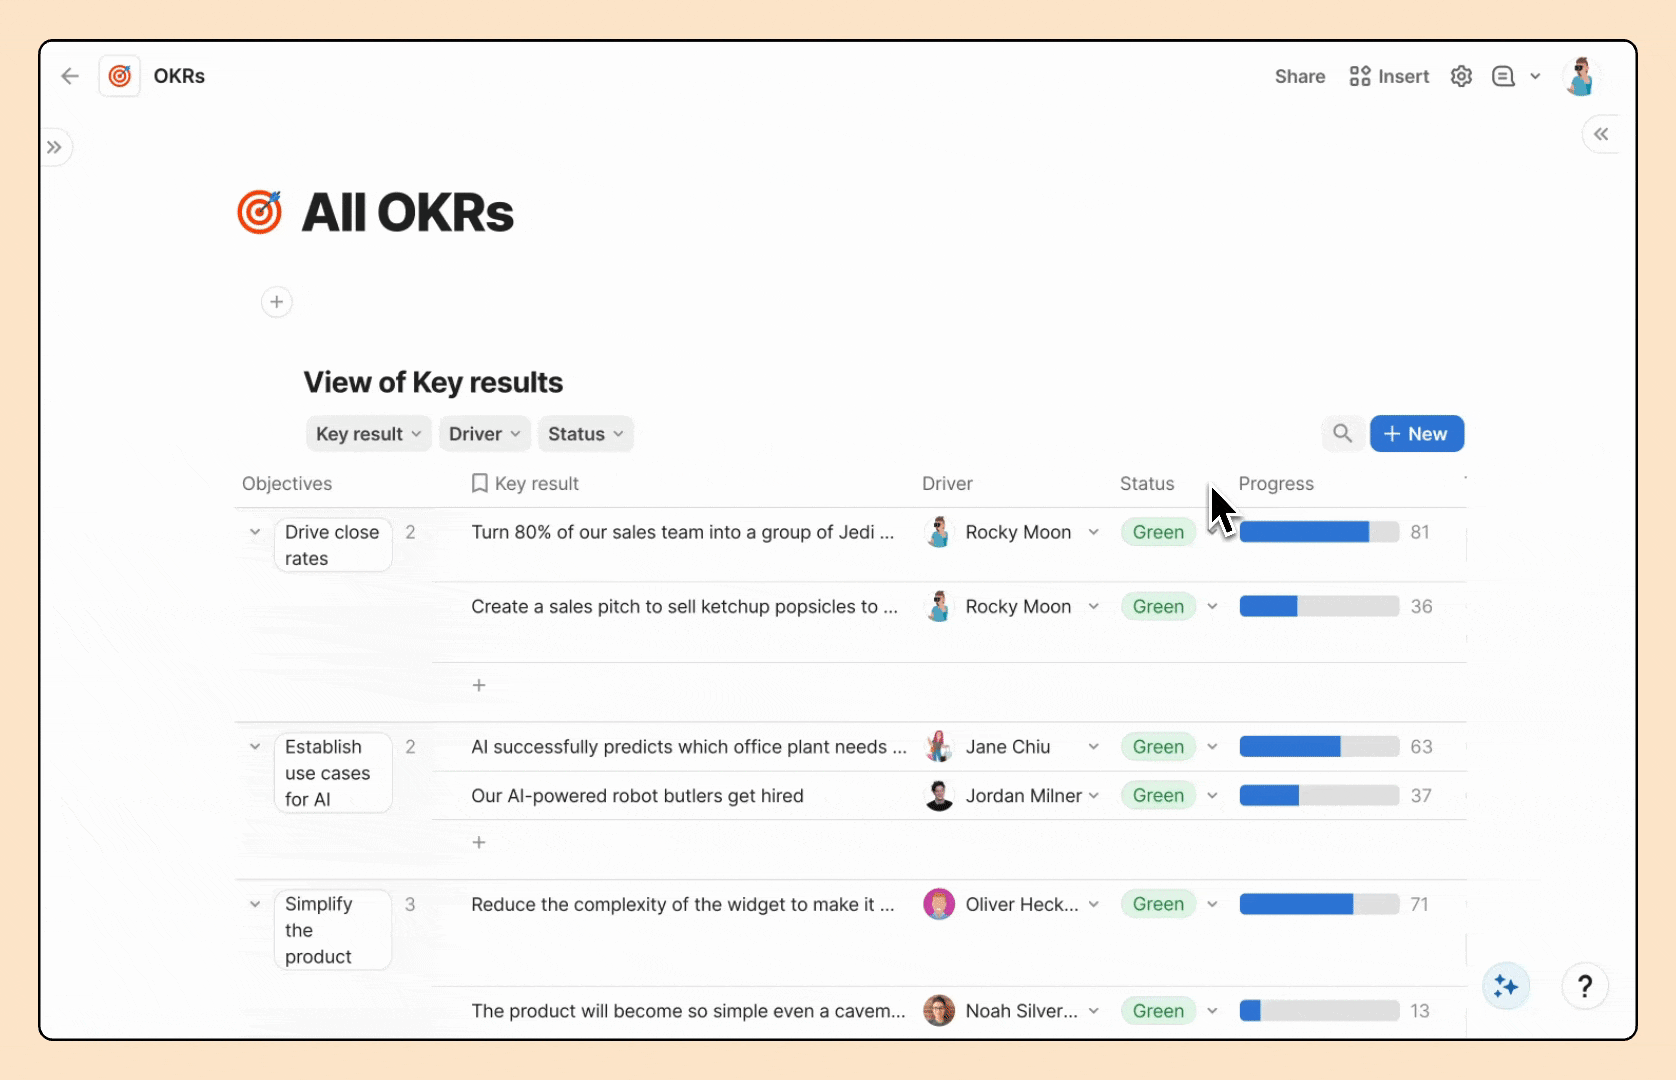Click the progress bar showing 81
This screenshot has width=1676, height=1080.
[x=1318, y=532]
